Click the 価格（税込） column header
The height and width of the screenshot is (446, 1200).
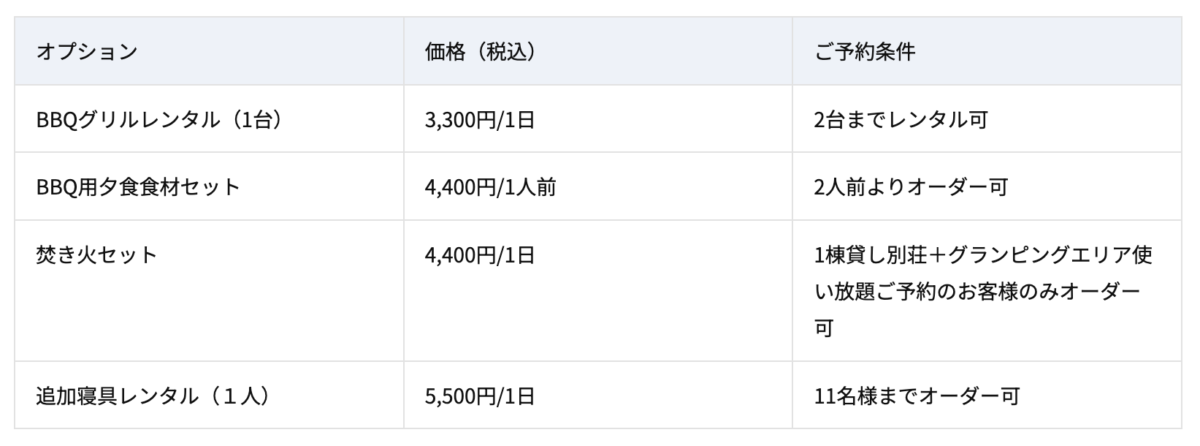(x=479, y=52)
